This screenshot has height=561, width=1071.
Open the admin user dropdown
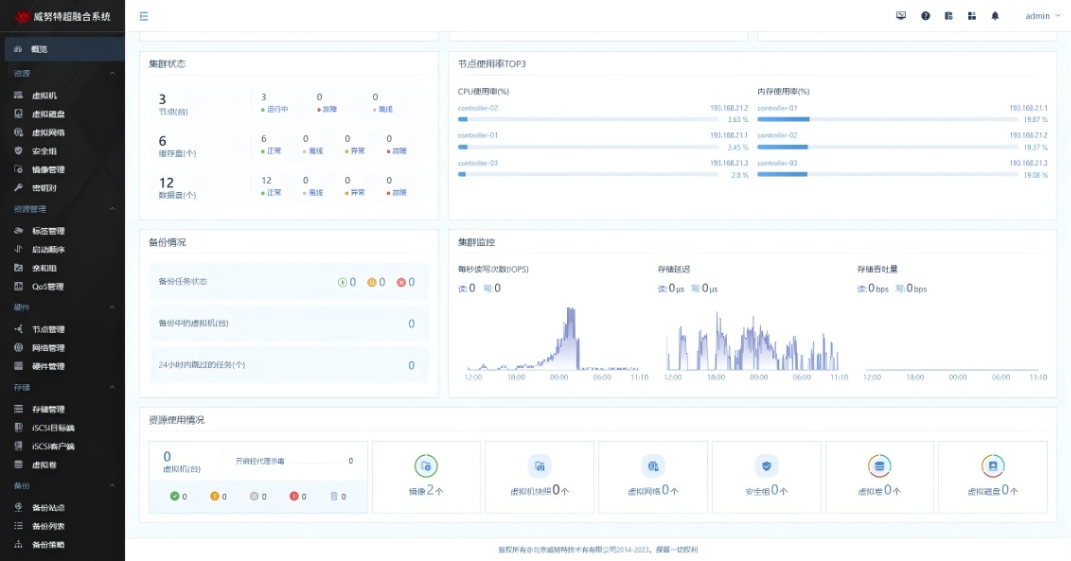coord(1042,16)
